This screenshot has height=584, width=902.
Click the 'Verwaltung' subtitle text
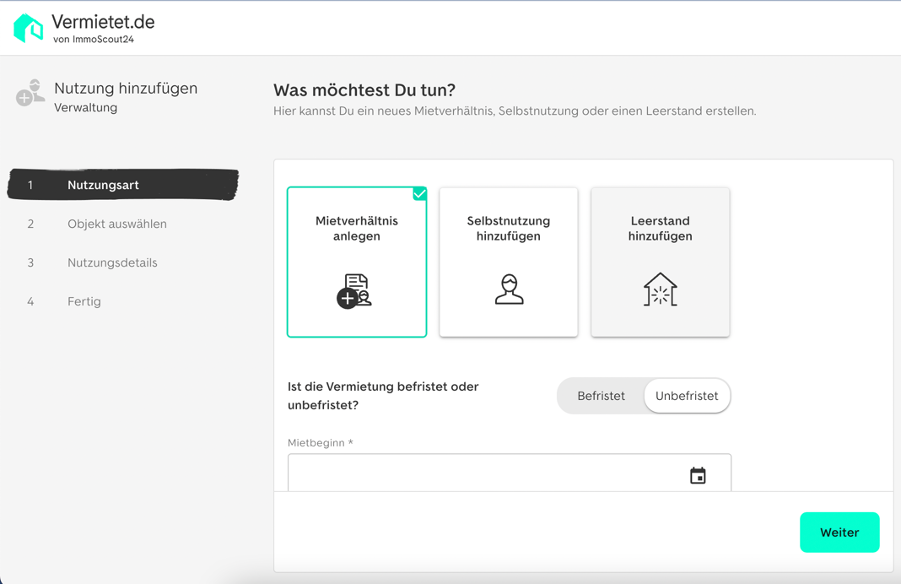pyautogui.click(x=86, y=108)
